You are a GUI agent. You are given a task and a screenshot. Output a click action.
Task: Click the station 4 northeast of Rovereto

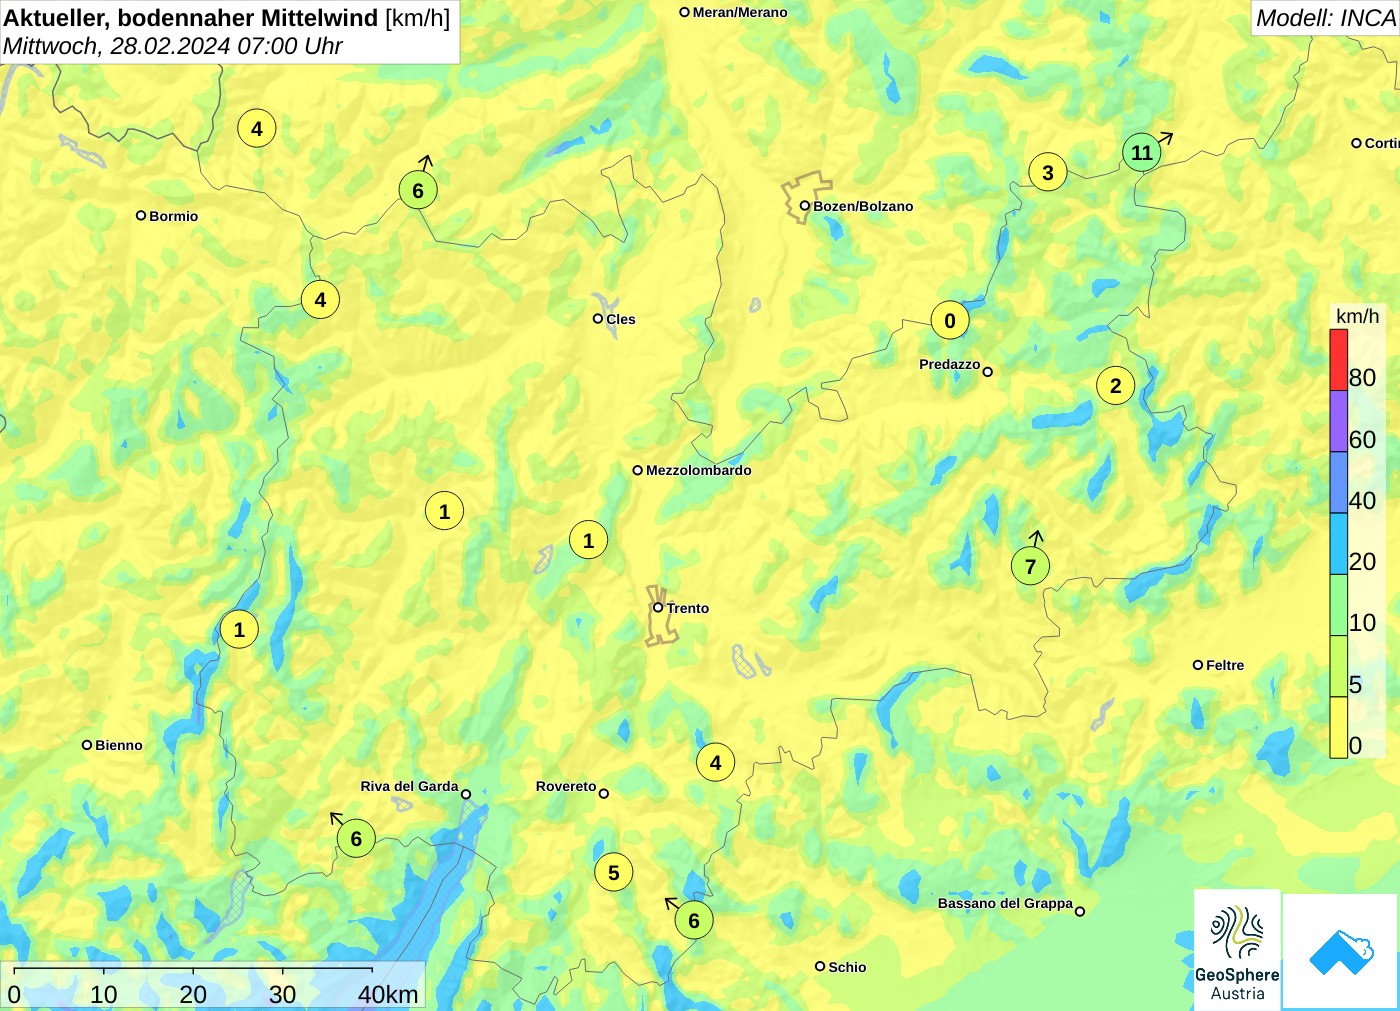(x=716, y=762)
